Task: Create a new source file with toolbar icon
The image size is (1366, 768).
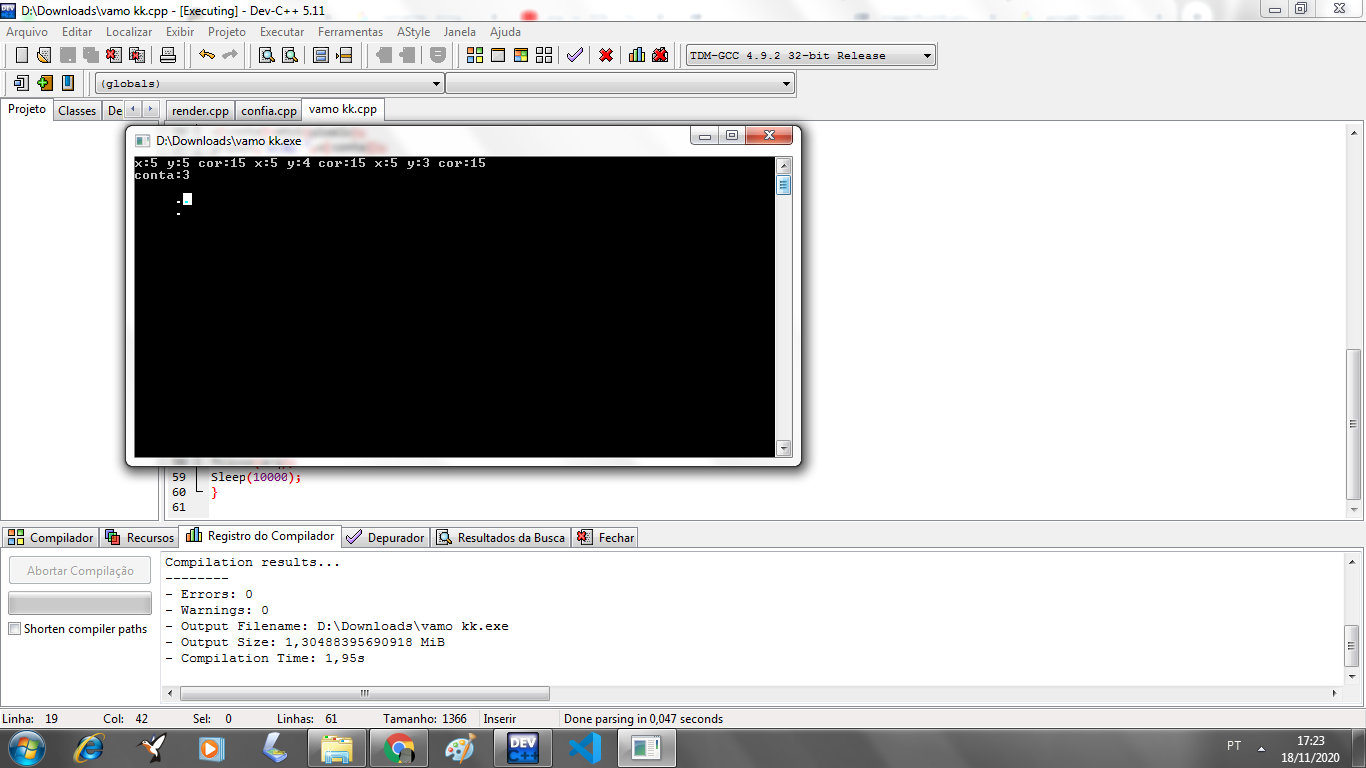Action: pos(21,55)
